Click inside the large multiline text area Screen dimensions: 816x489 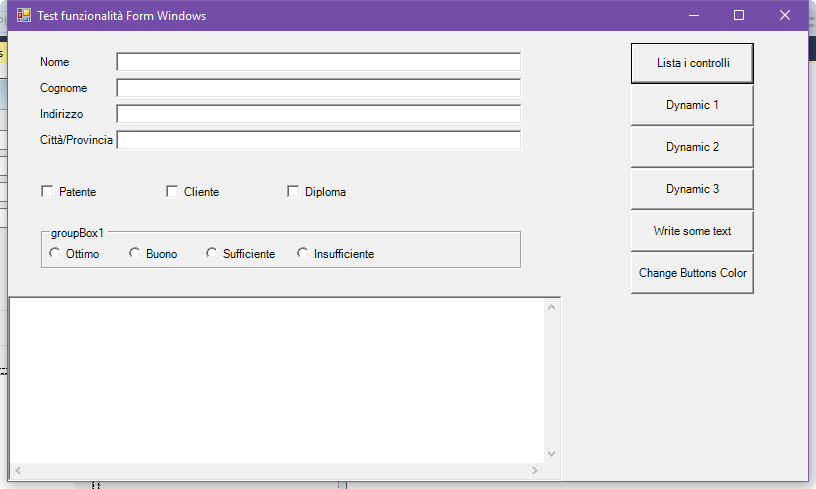click(x=276, y=380)
